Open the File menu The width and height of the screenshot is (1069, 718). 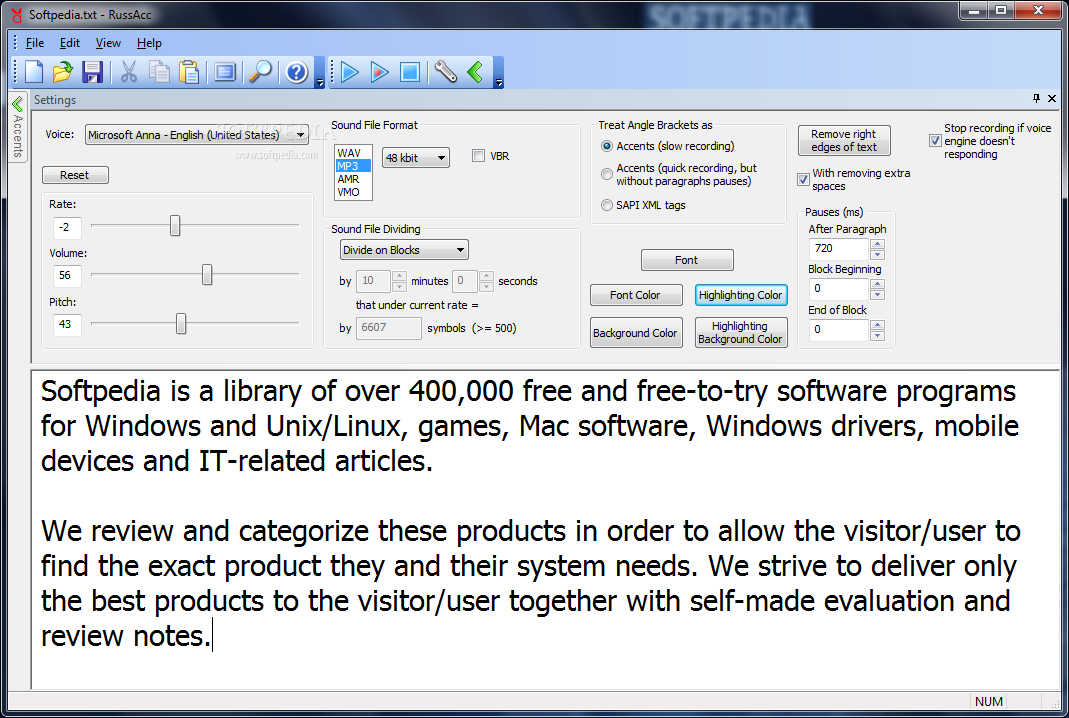click(35, 43)
